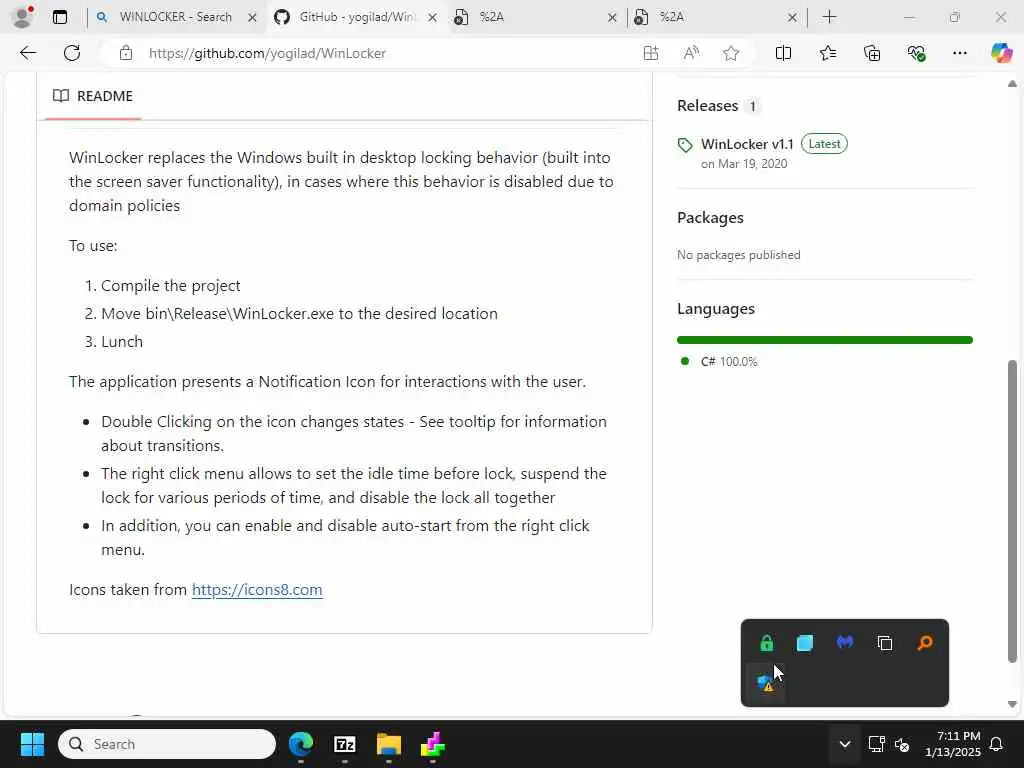Open Settings and more ellipsis menu
Screen dimensions: 1024x768
click(959, 53)
